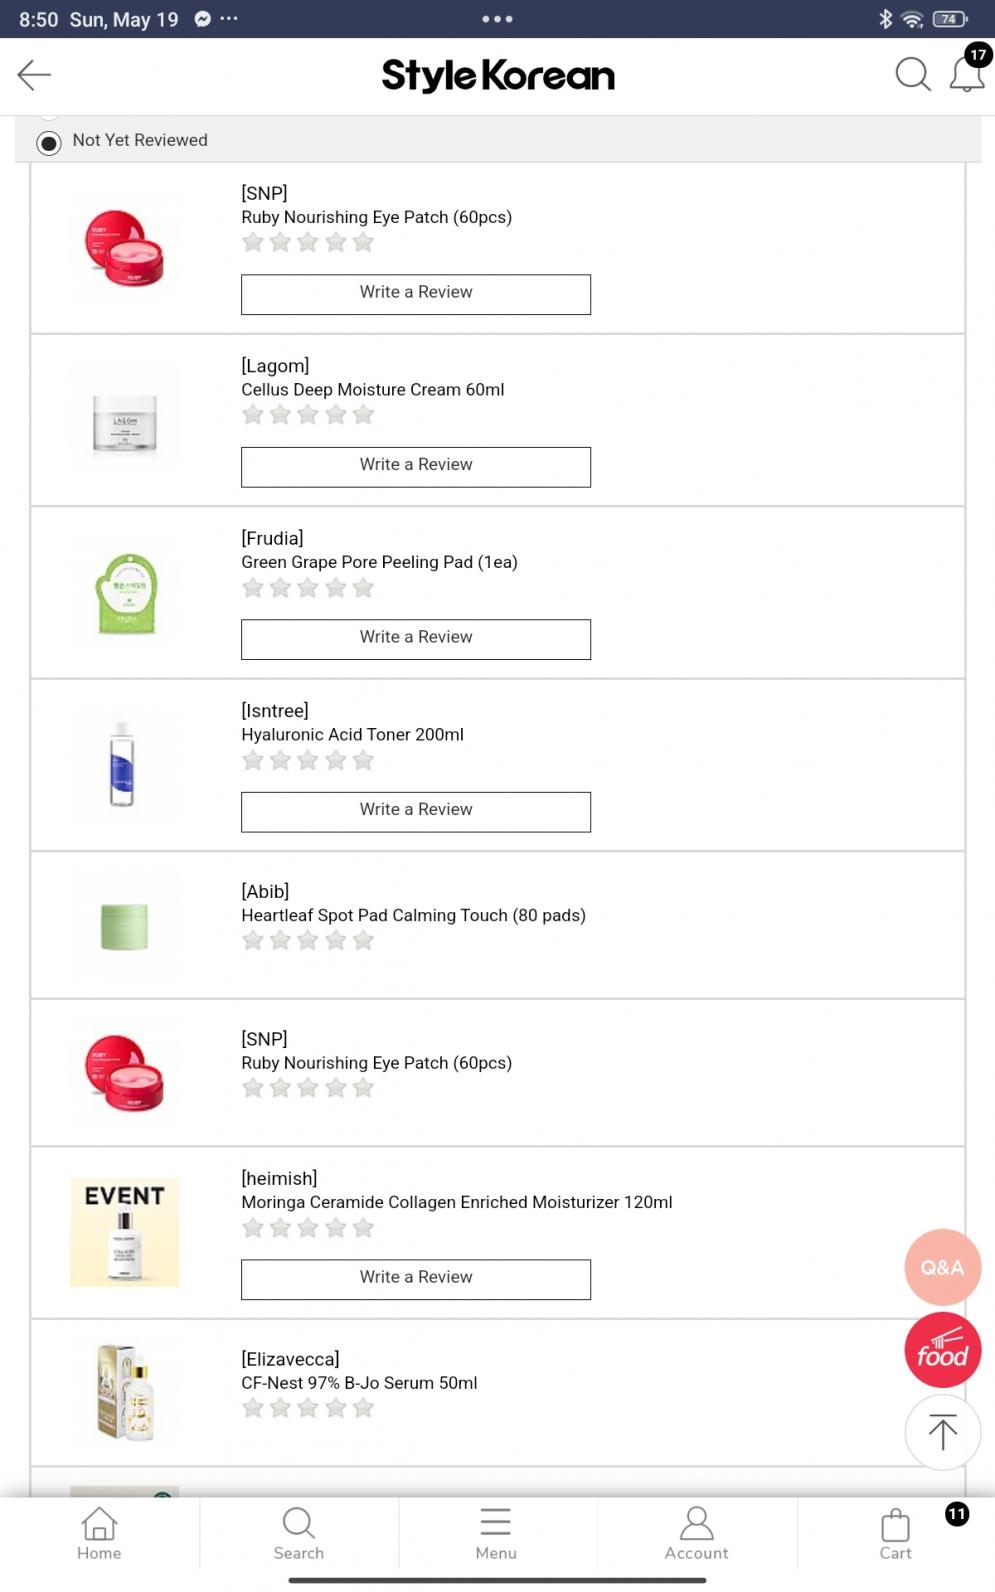Go to the Home tab

(x=99, y=1534)
